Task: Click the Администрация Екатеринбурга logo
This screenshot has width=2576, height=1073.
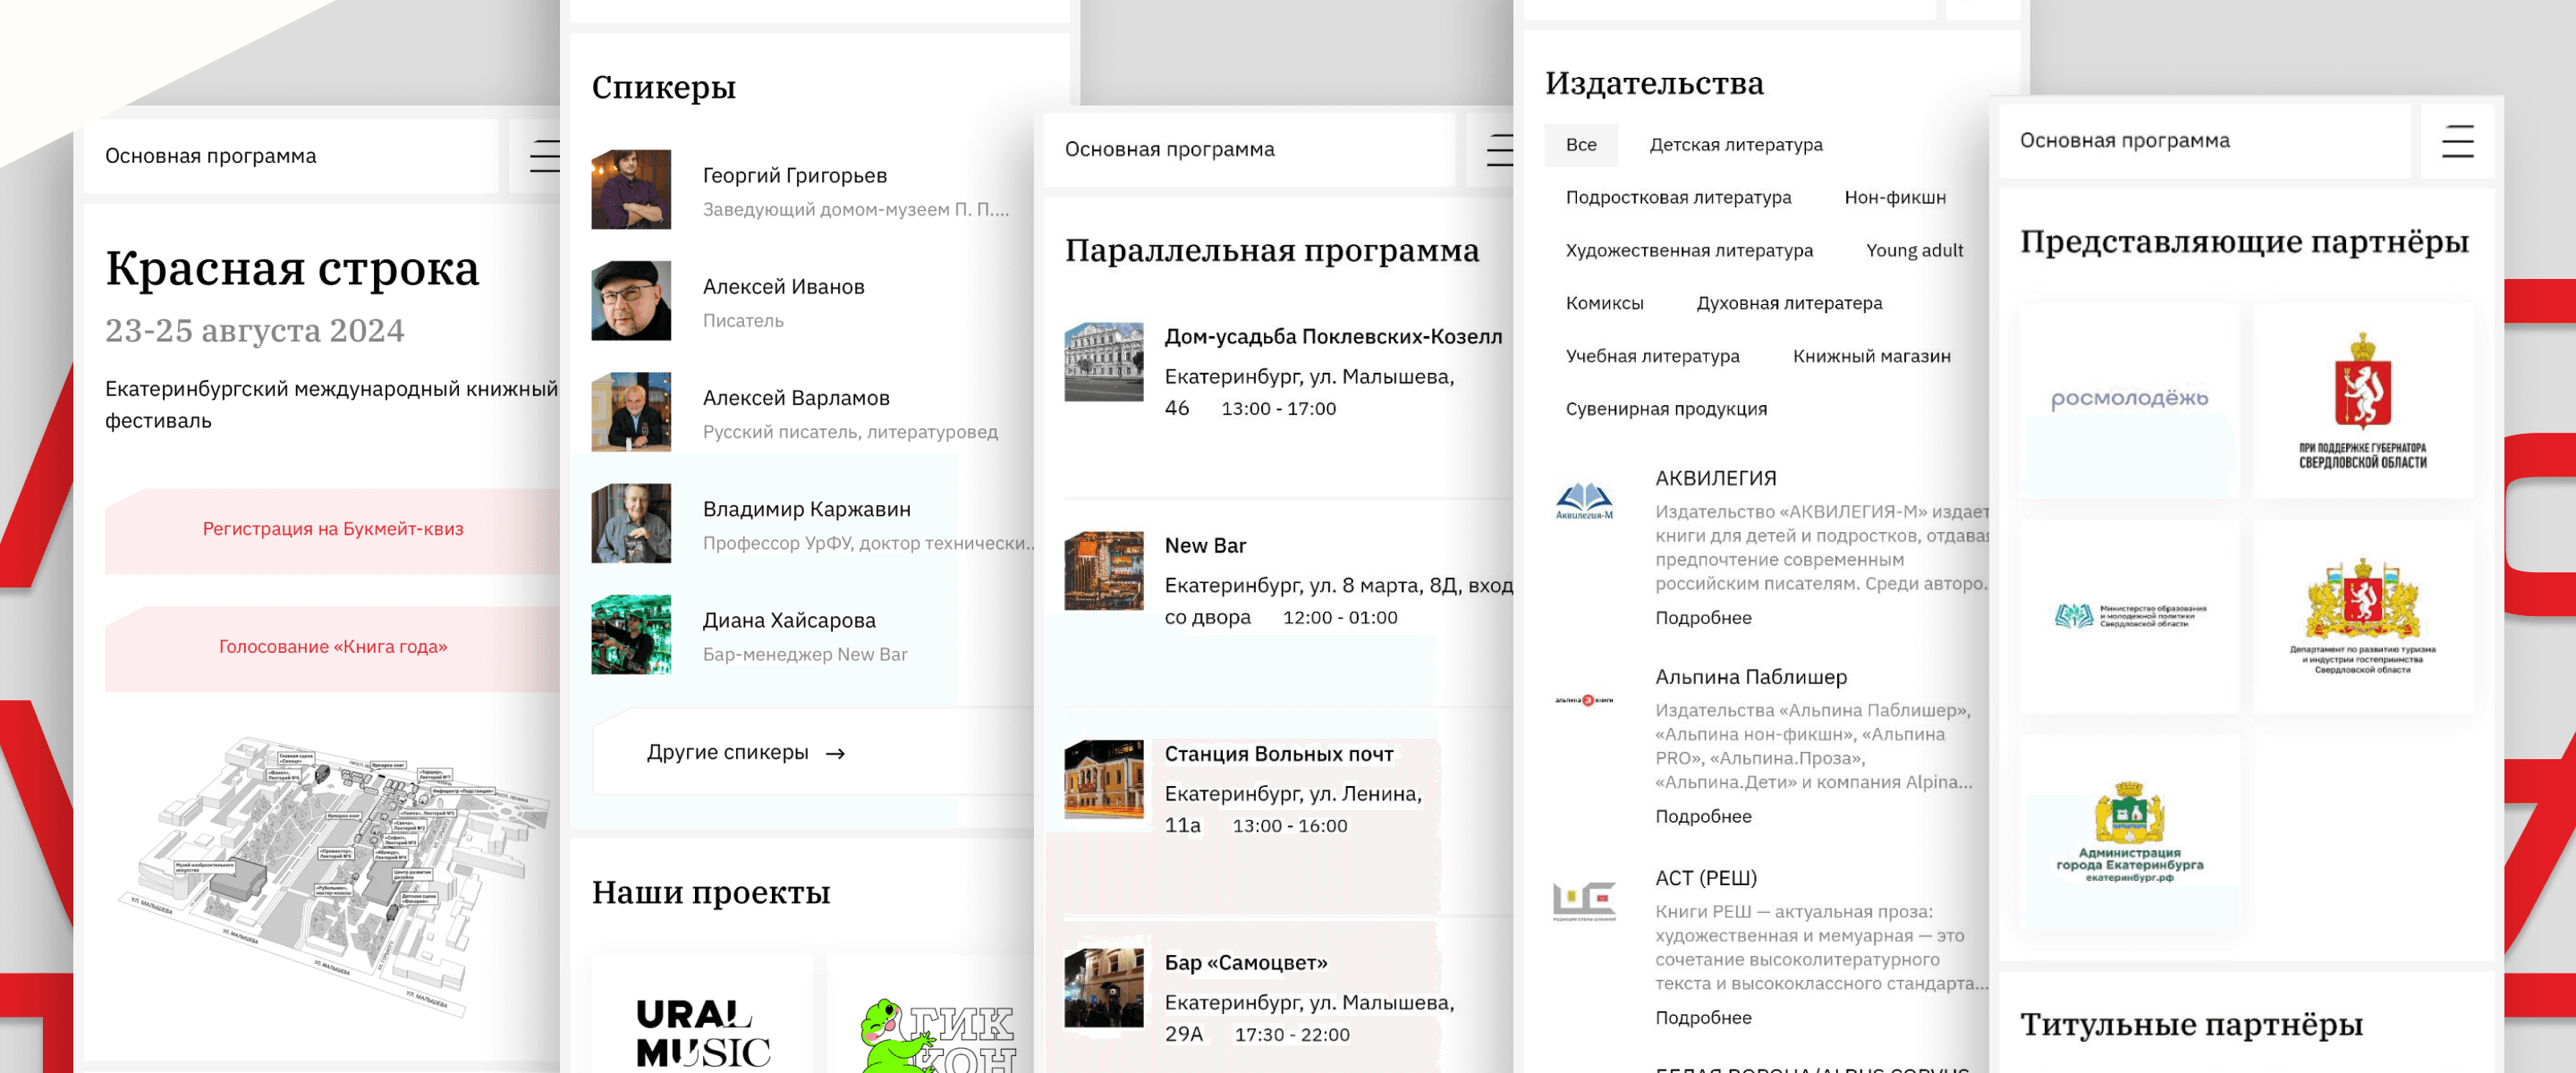Action: click(x=2129, y=832)
